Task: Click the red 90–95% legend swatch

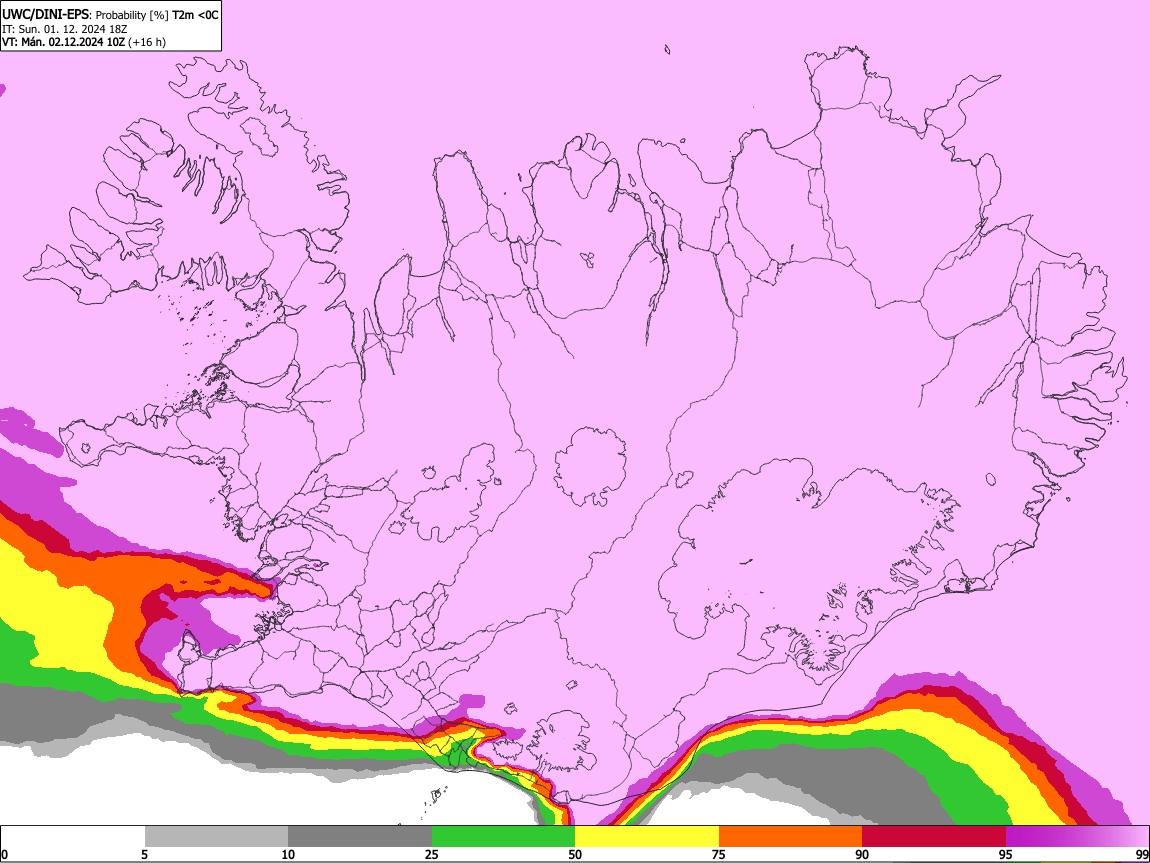Action: [934, 836]
